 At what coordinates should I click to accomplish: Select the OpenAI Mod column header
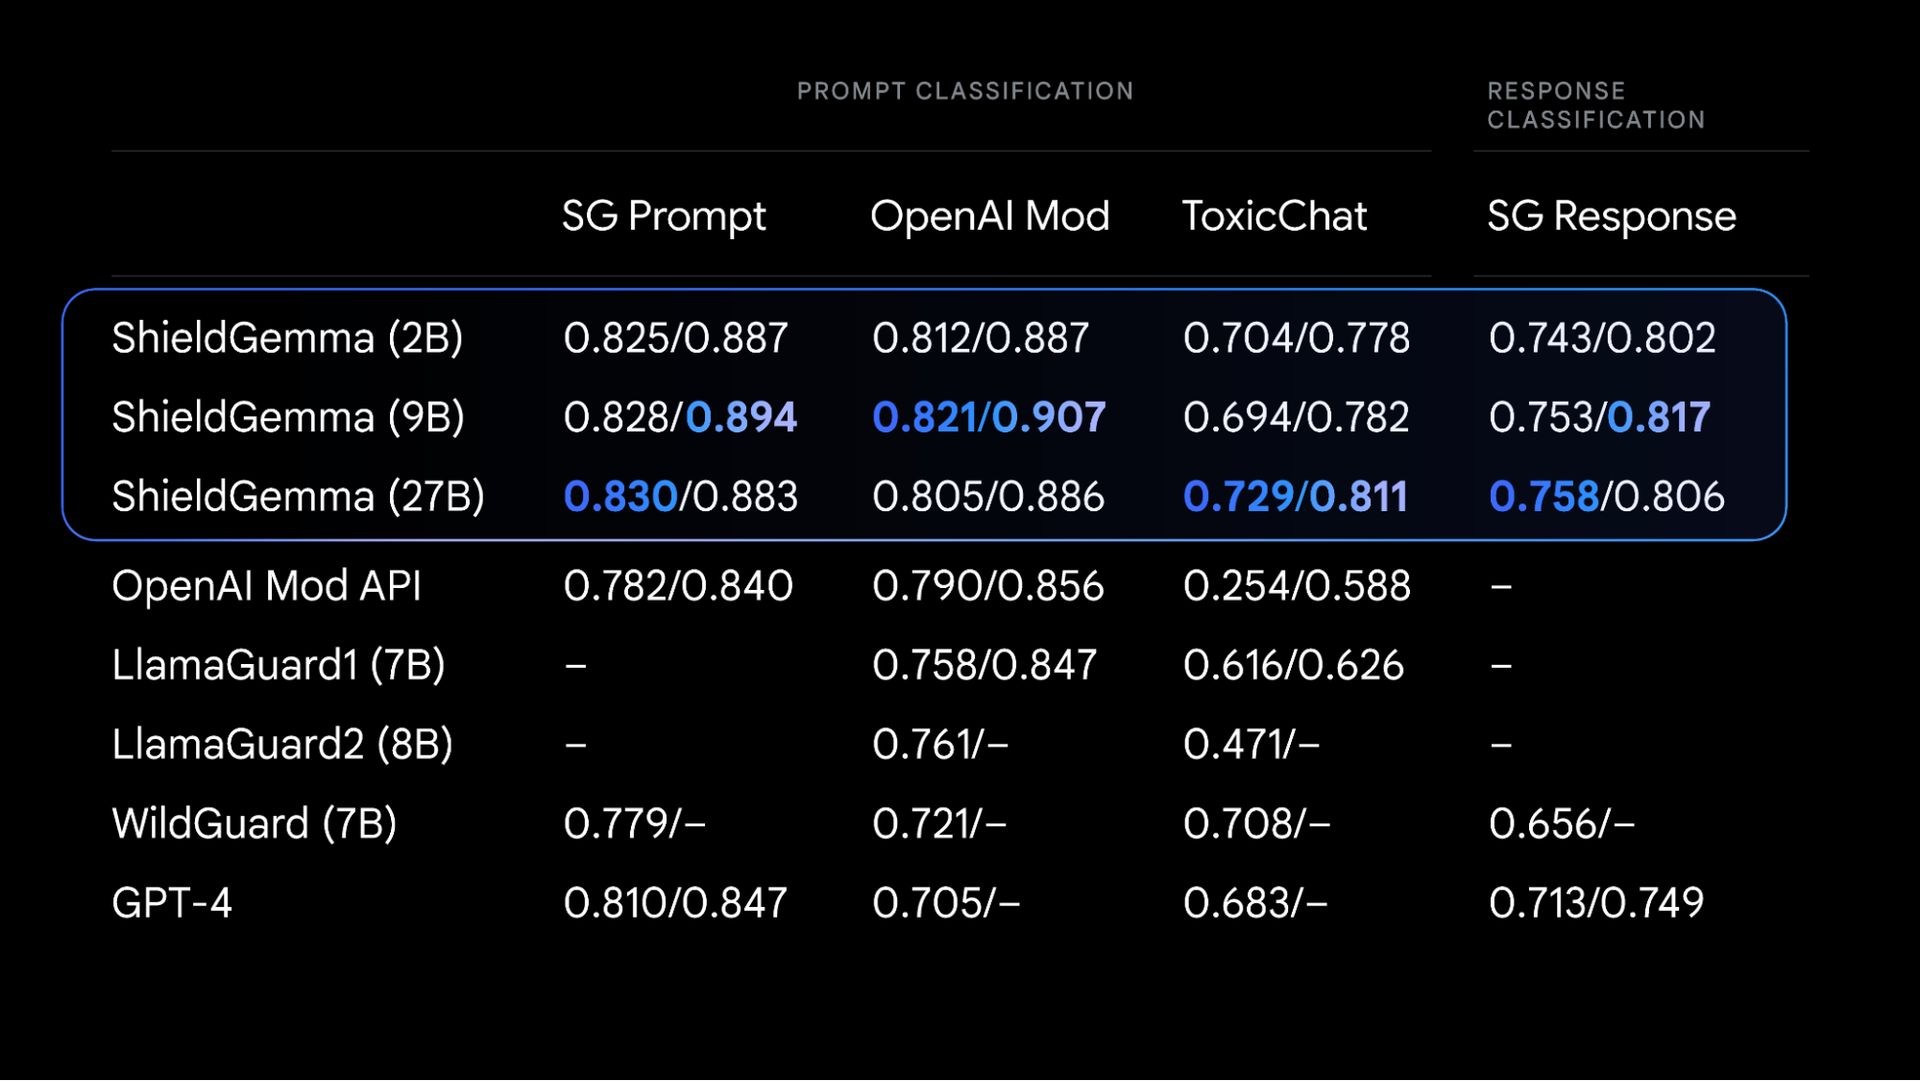[x=990, y=215]
